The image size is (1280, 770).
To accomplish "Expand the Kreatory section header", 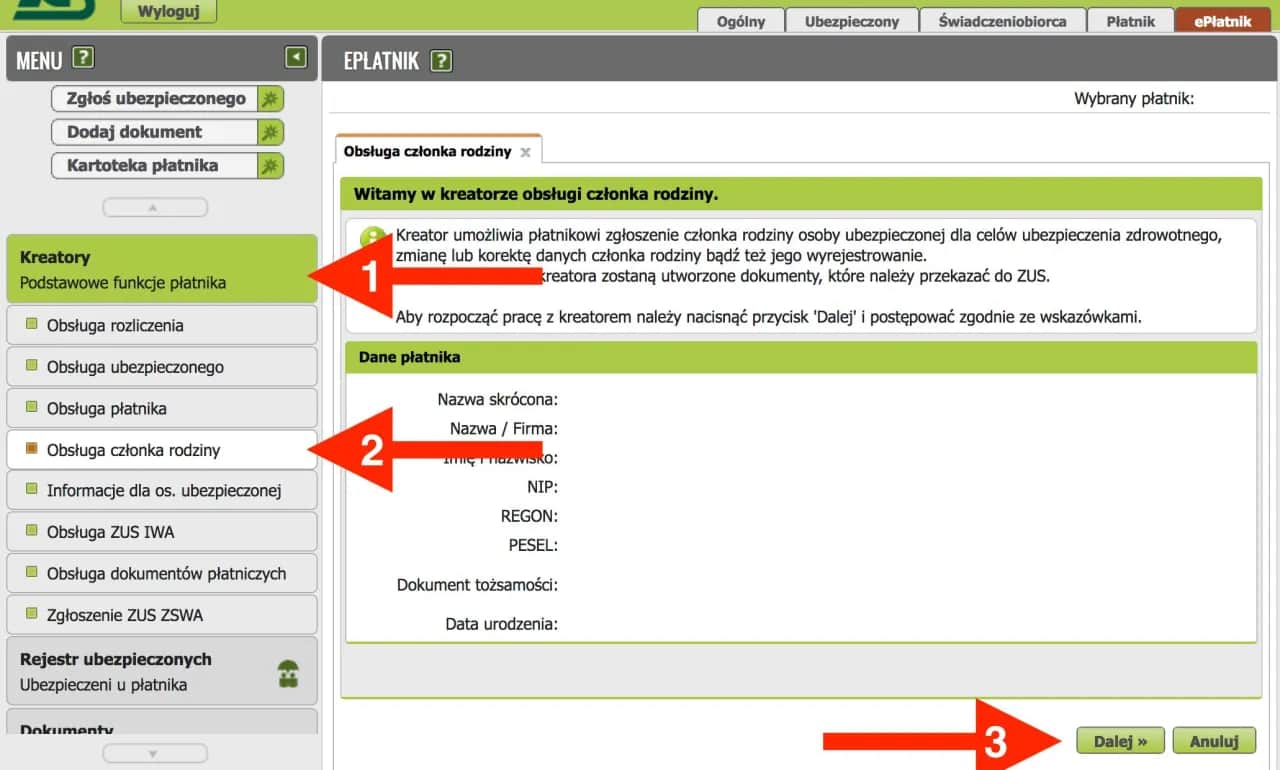I will point(160,269).
